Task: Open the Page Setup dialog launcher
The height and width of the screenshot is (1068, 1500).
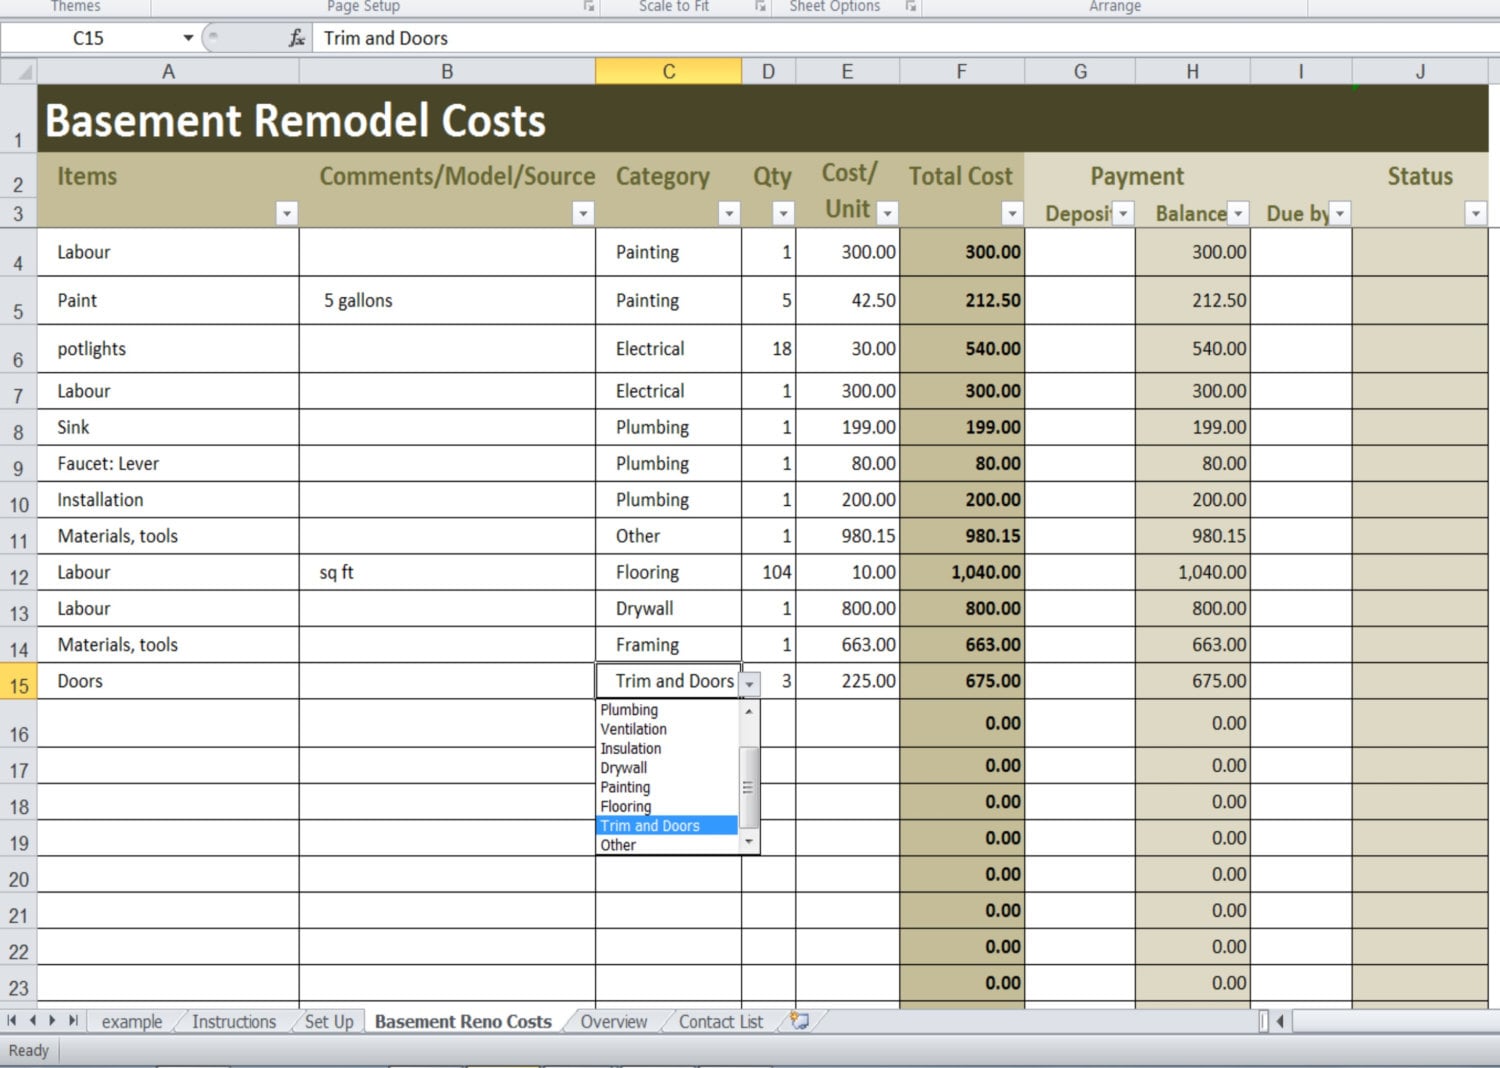Action: pyautogui.click(x=589, y=7)
